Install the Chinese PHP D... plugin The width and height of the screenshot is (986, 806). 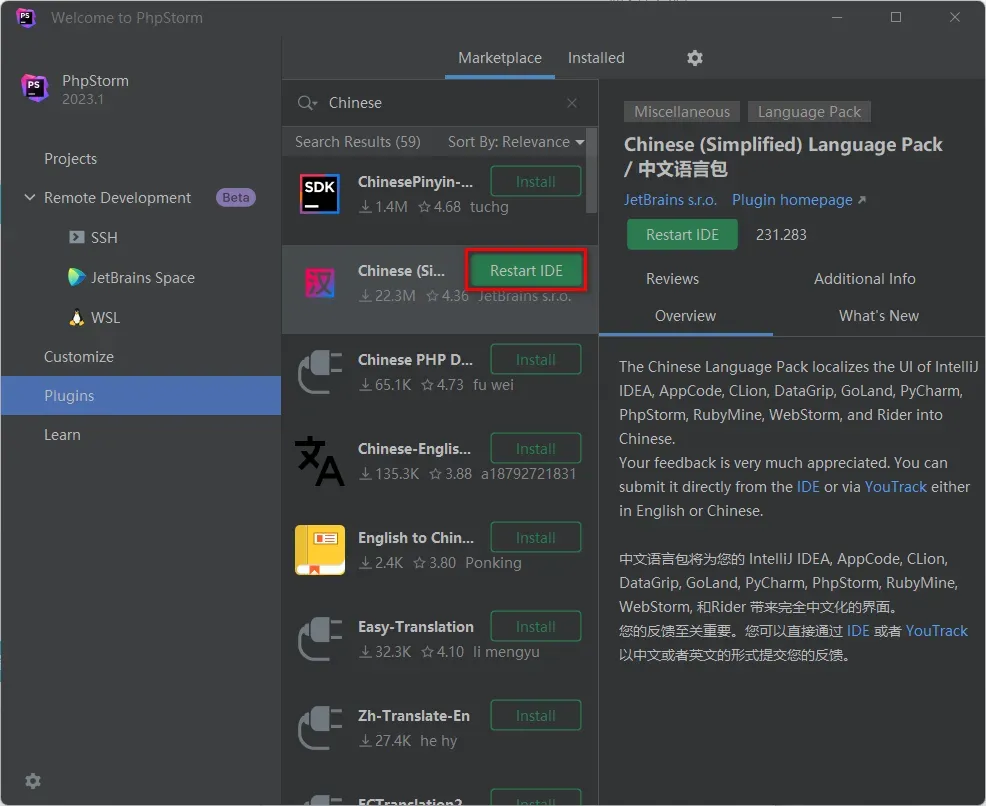[536, 360]
